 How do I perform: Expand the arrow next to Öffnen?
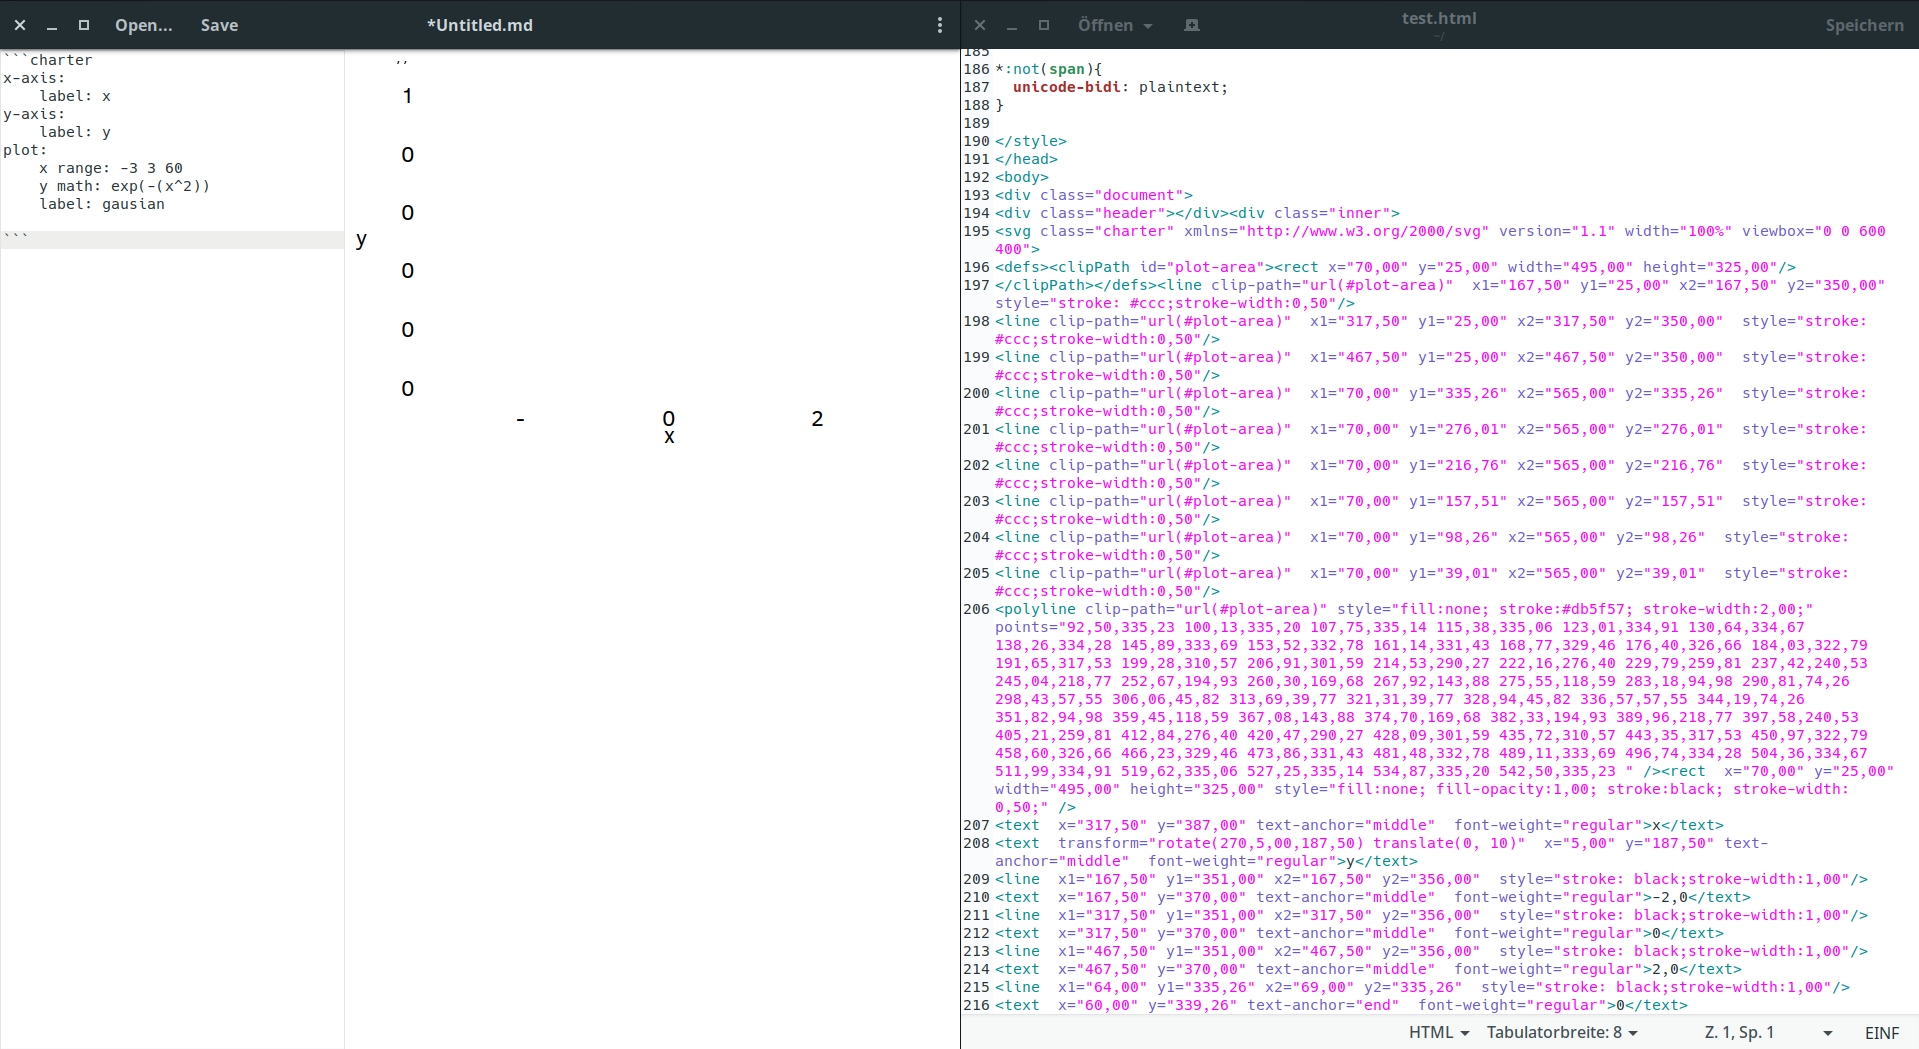tap(1146, 26)
